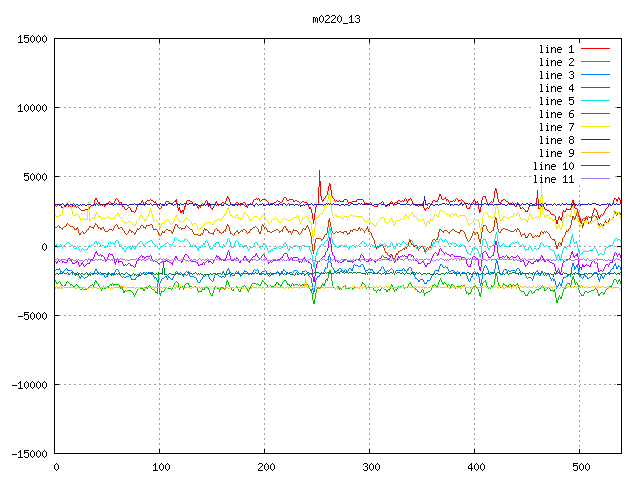Select the "line 8" legend label
640x480 pixels.
[x=556, y=140]
